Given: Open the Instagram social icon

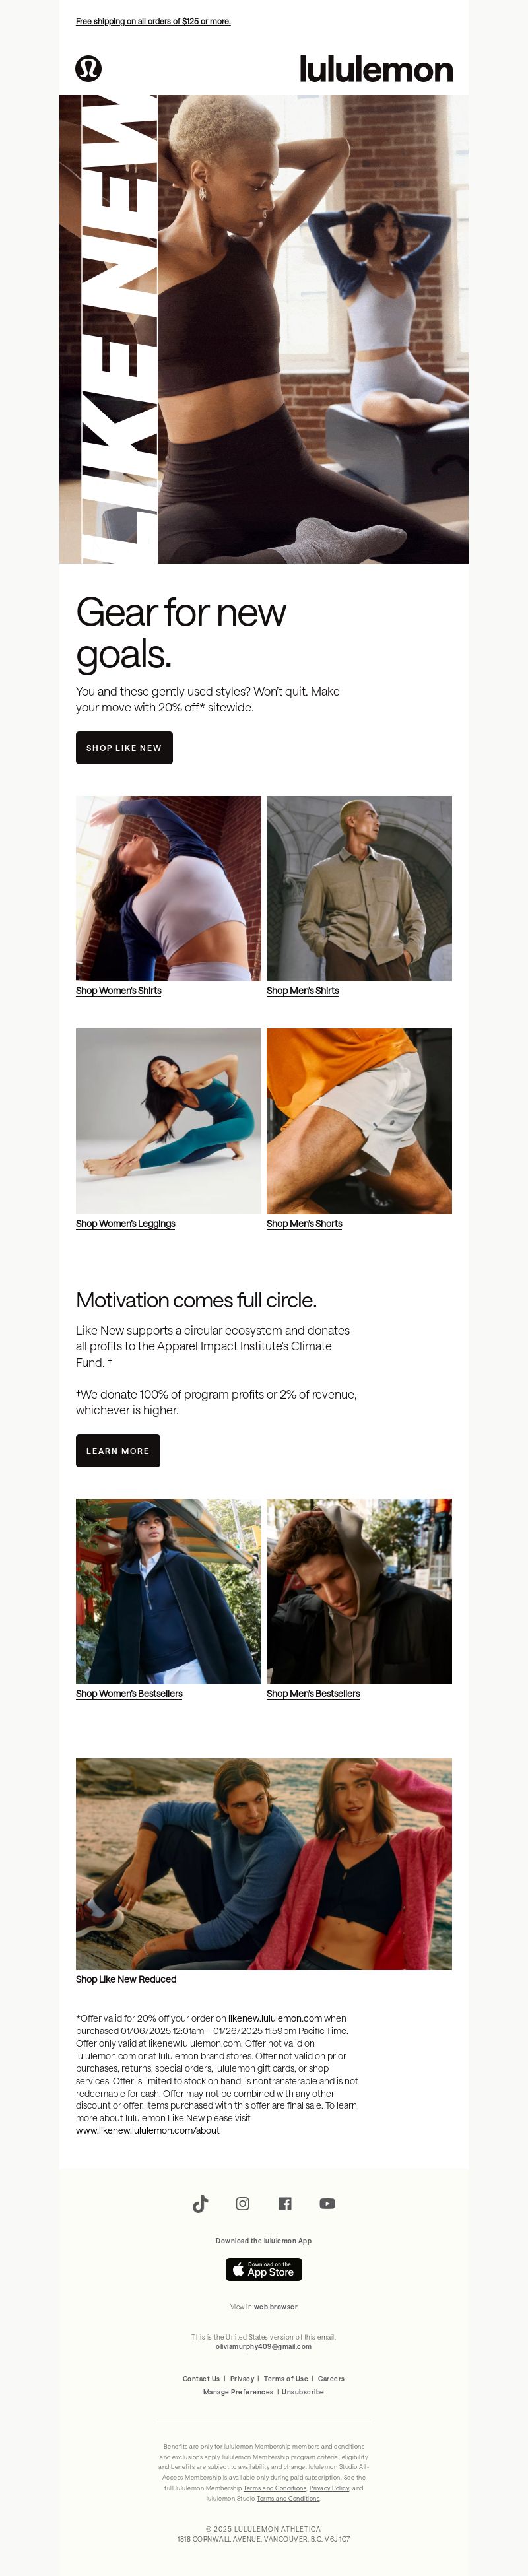Looking at the screenshot, I should [x=243, y=2203].
